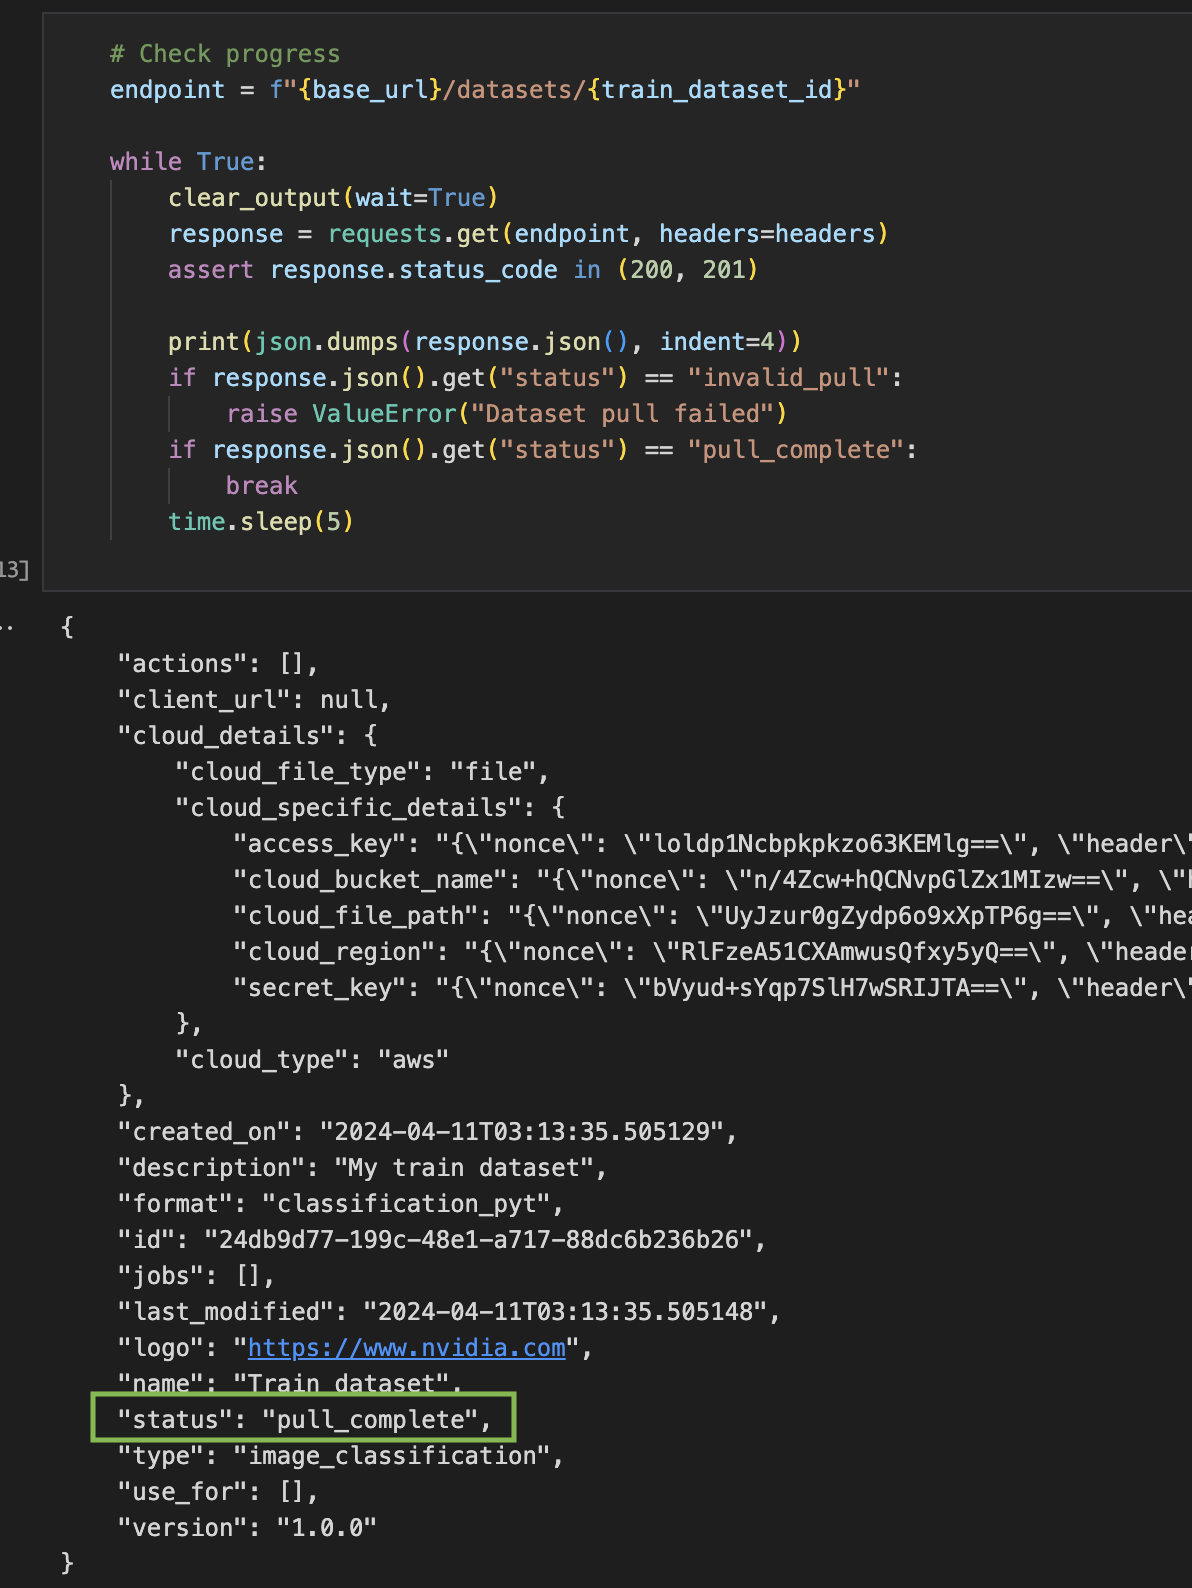The width and height of the screenshot is (1192, 1588).
Task: Click the endpoint assignment code line
Action: [485, 89]
